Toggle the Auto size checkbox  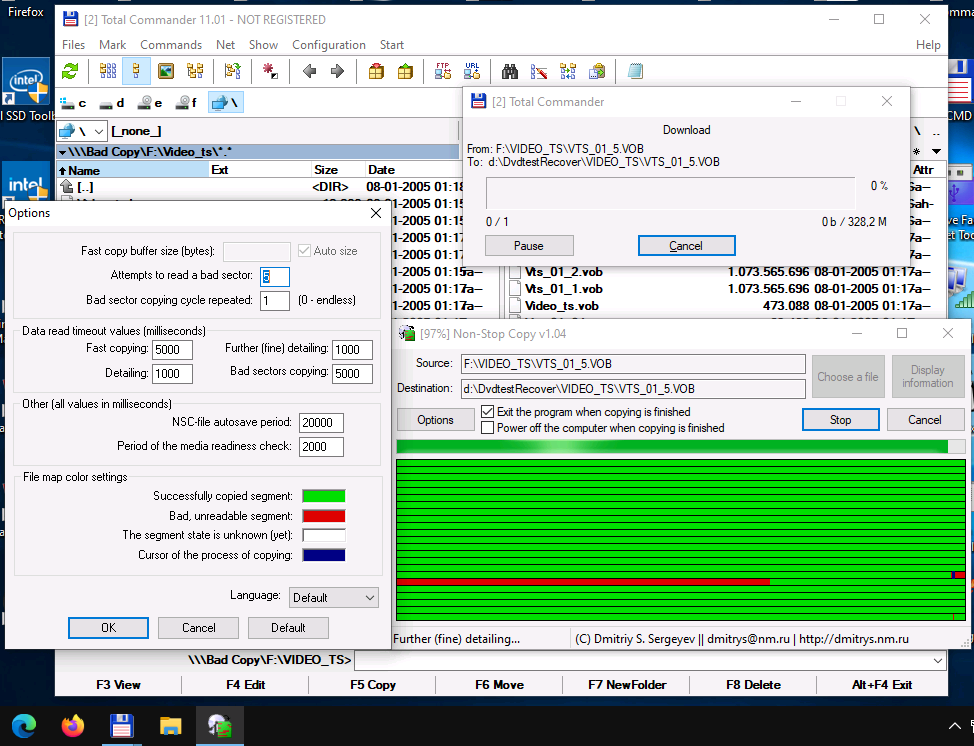305,251
